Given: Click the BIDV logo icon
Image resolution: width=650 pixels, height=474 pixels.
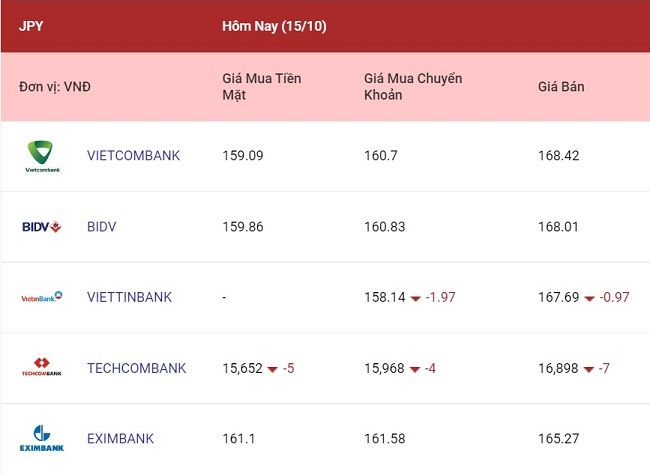Looking at the screenshot, I should [41, 227].
